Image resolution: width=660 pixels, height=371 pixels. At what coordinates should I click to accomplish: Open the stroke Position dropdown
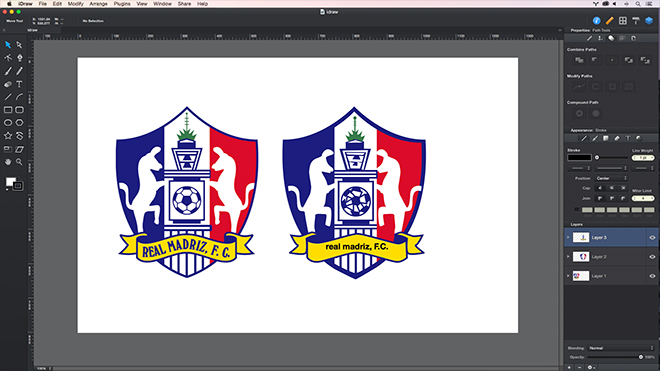coord(611,179)
